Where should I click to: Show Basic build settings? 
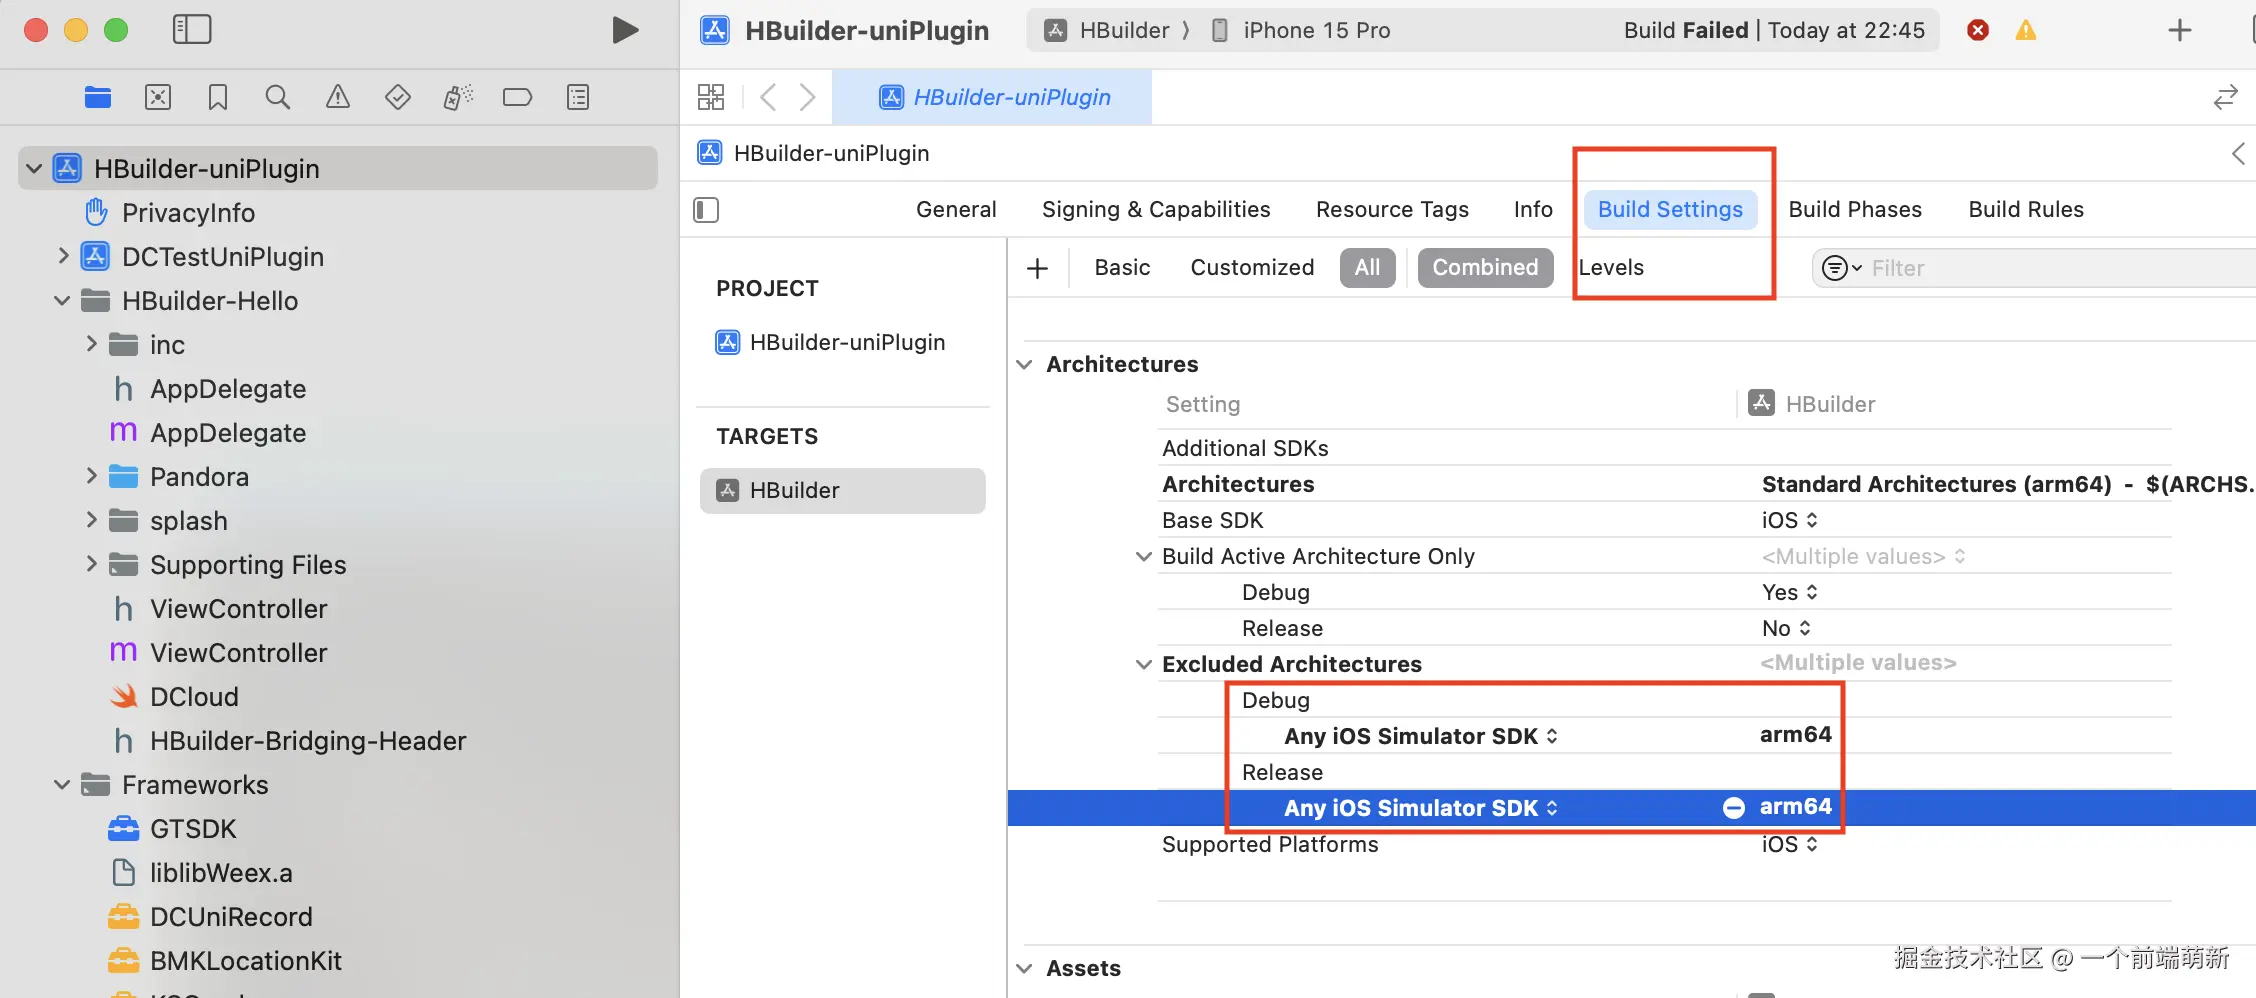tap(1122, 268)
